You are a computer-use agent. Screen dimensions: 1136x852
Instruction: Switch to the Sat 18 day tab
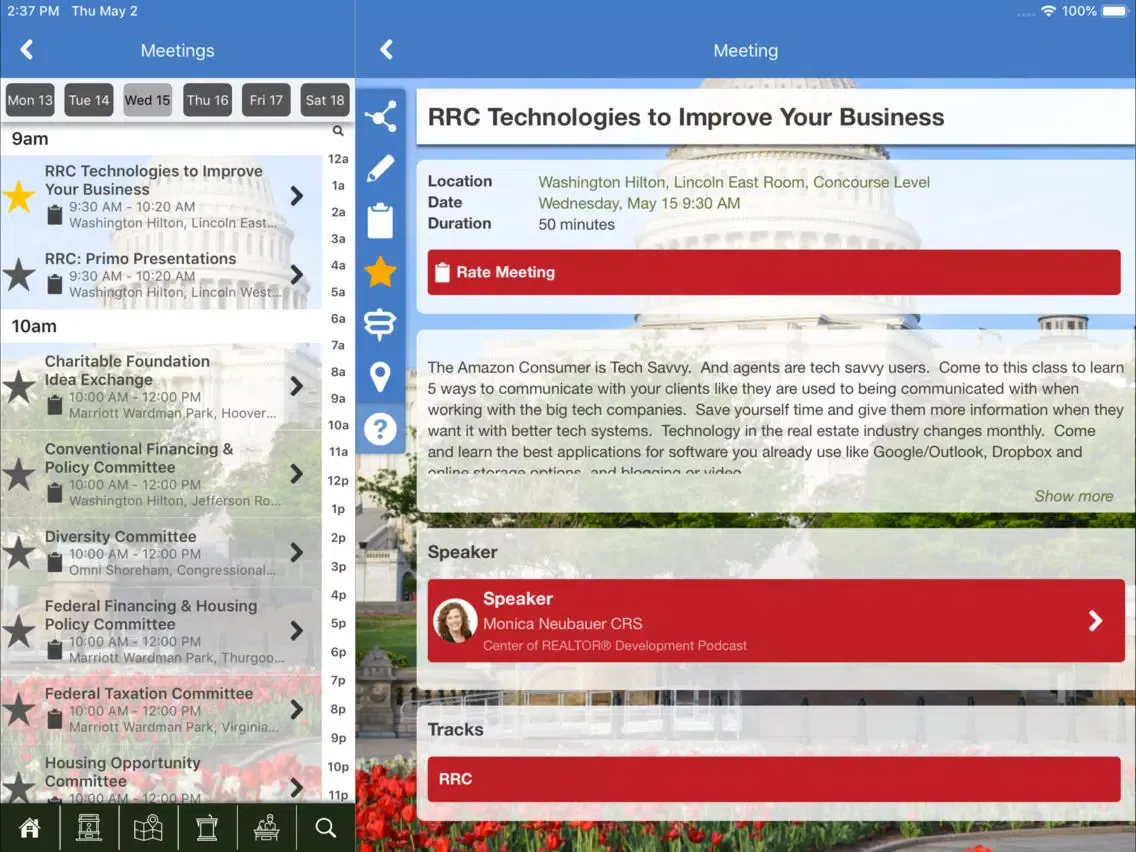tap(325, 100)
